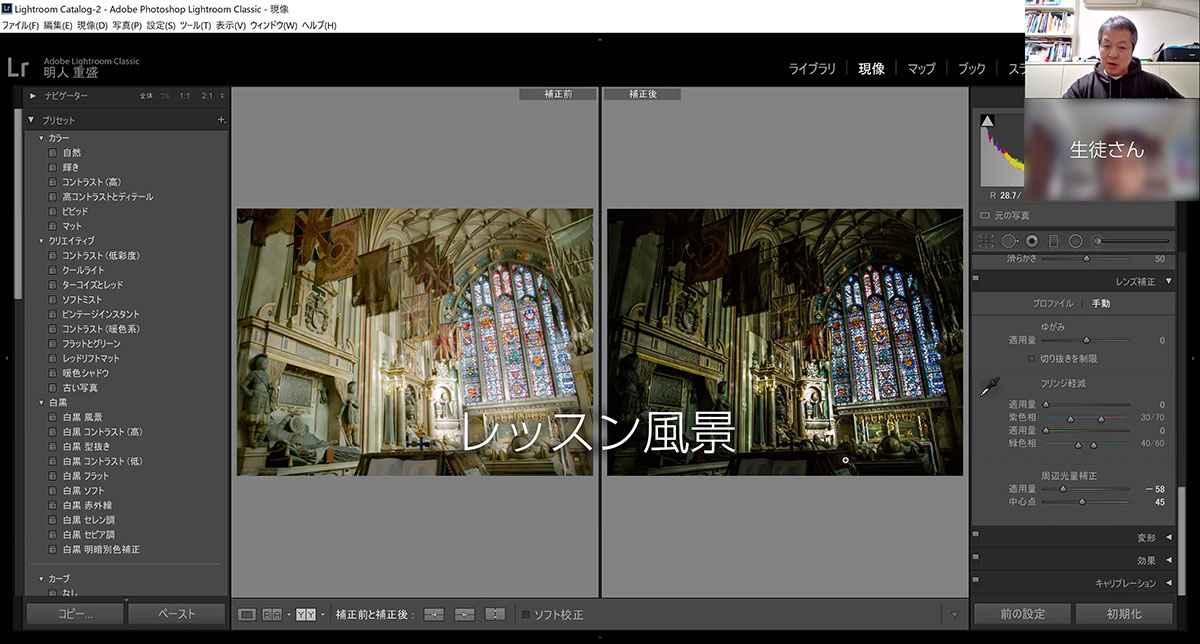Click the Lr application logo

pyautogui.click(x=17, y=68)
